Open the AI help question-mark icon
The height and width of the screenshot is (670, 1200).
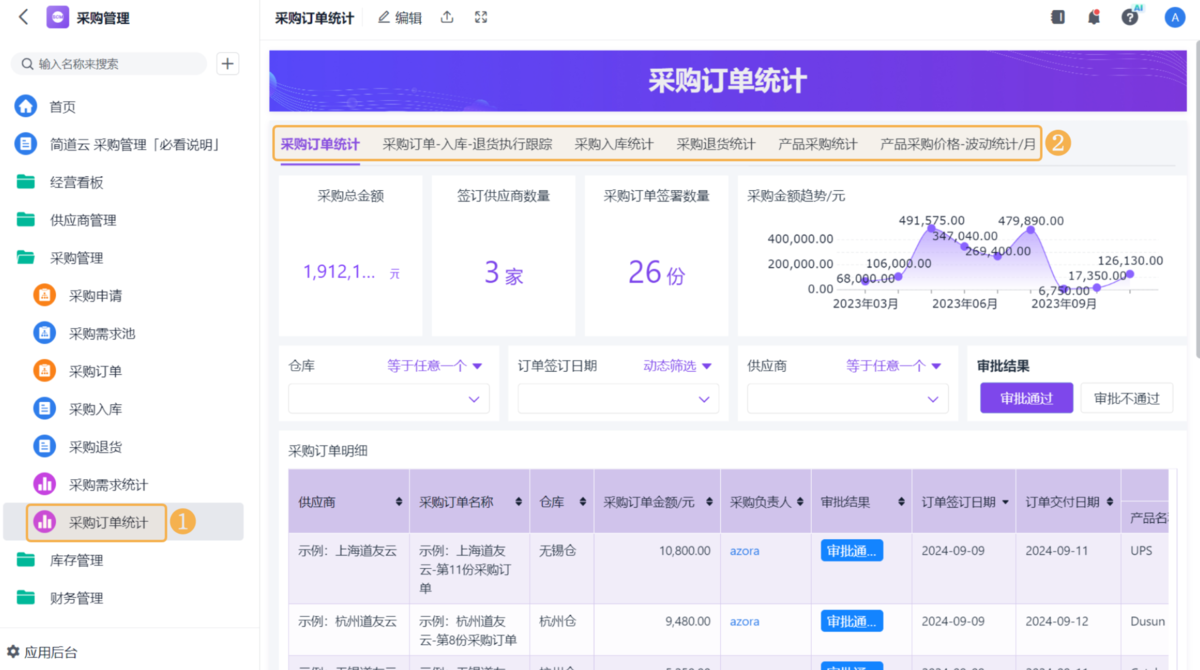point(1130,17)
